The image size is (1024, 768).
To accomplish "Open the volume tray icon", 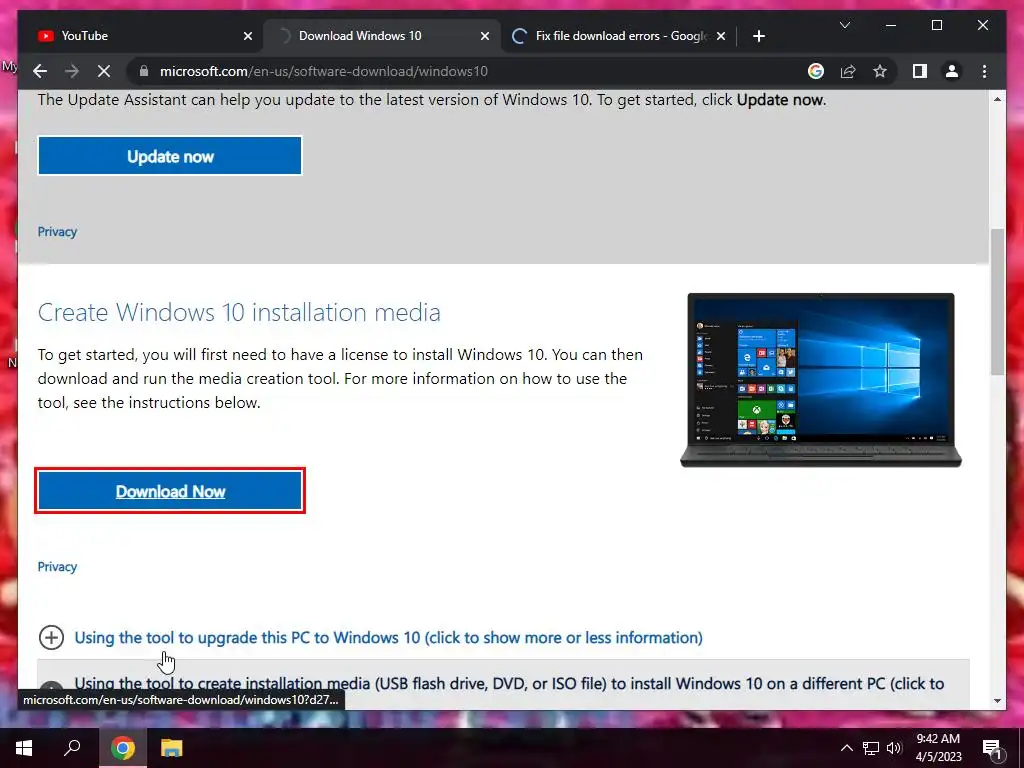I will click(894, 748).
